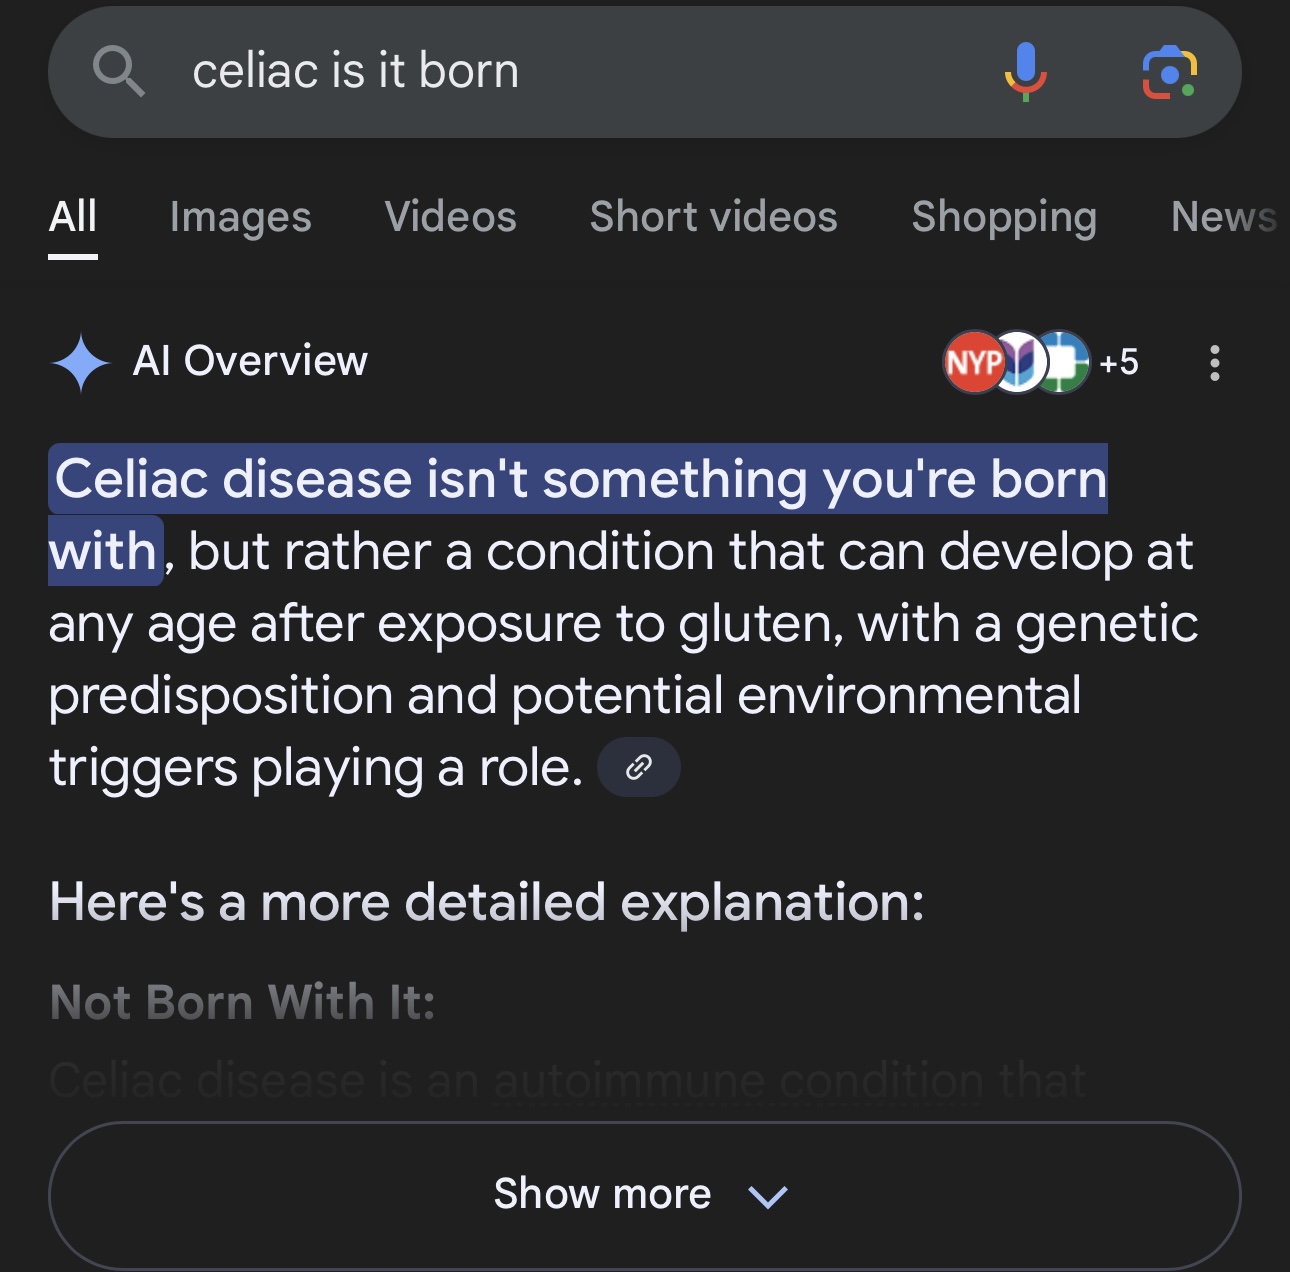Switch to the Images tab
The image size is (1290, 1272).
point(241,217)
